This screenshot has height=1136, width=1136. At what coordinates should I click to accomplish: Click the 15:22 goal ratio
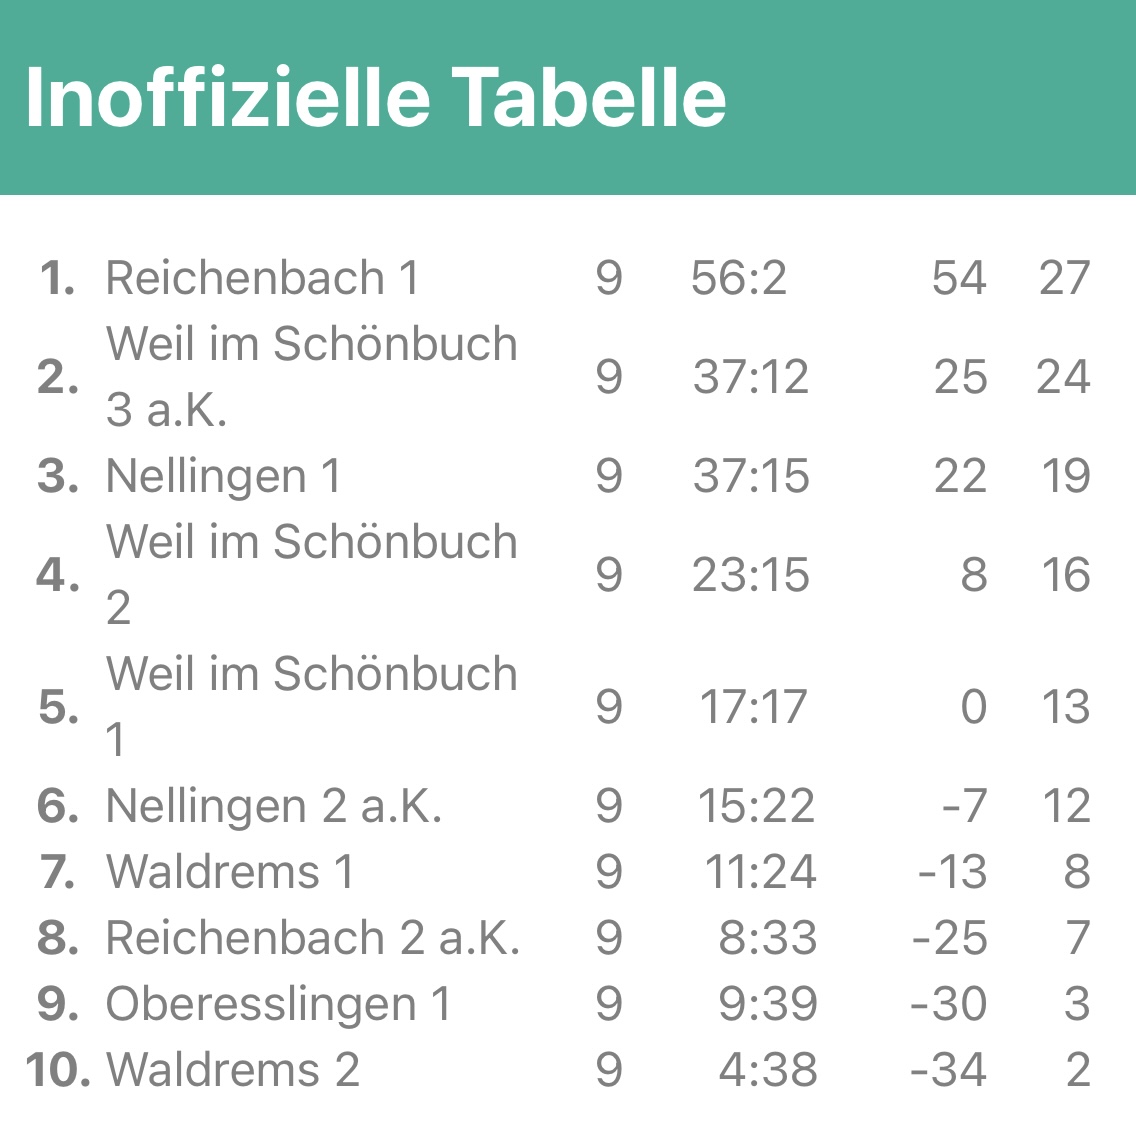coord(756,806)
